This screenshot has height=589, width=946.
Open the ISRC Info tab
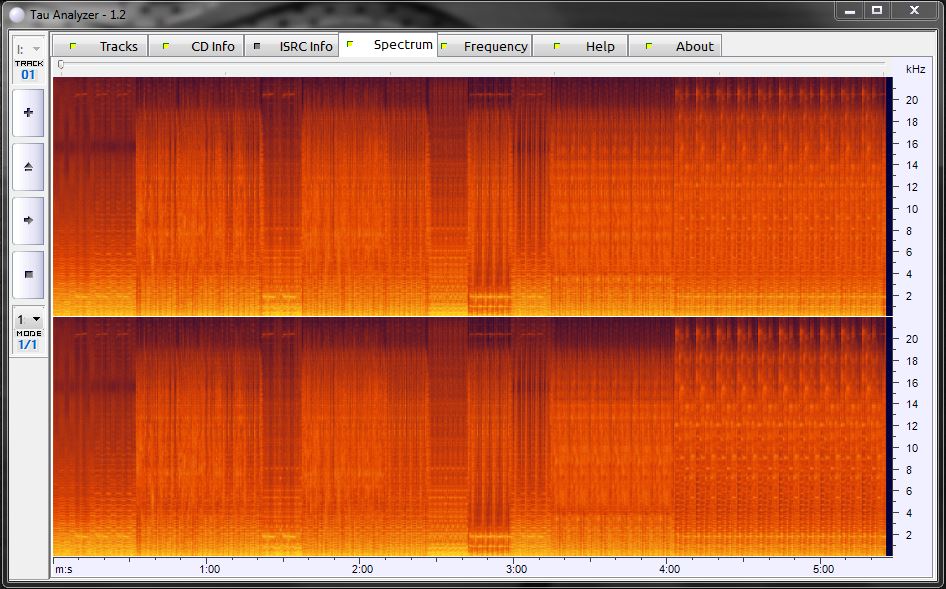291,46
